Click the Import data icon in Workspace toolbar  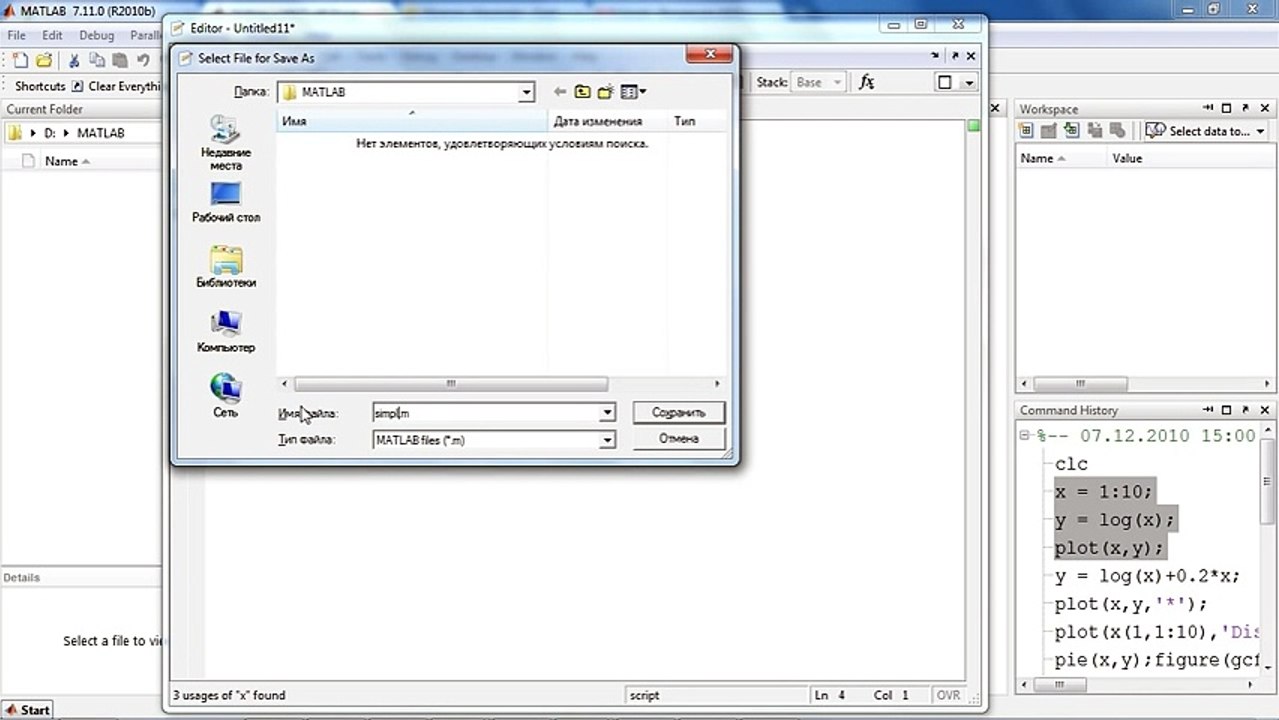point(1072,131)
